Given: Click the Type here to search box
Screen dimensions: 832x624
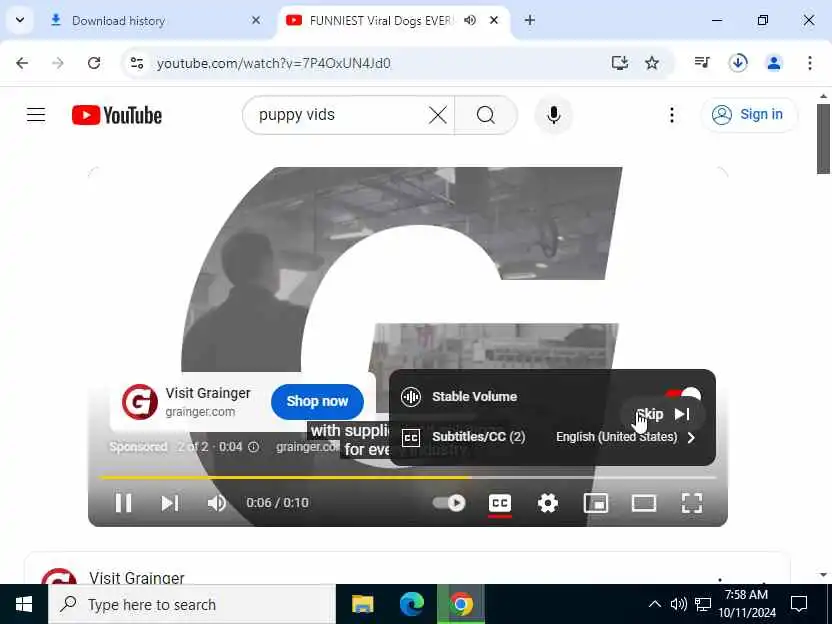Looking at the screenshot, I should [192, 604].
